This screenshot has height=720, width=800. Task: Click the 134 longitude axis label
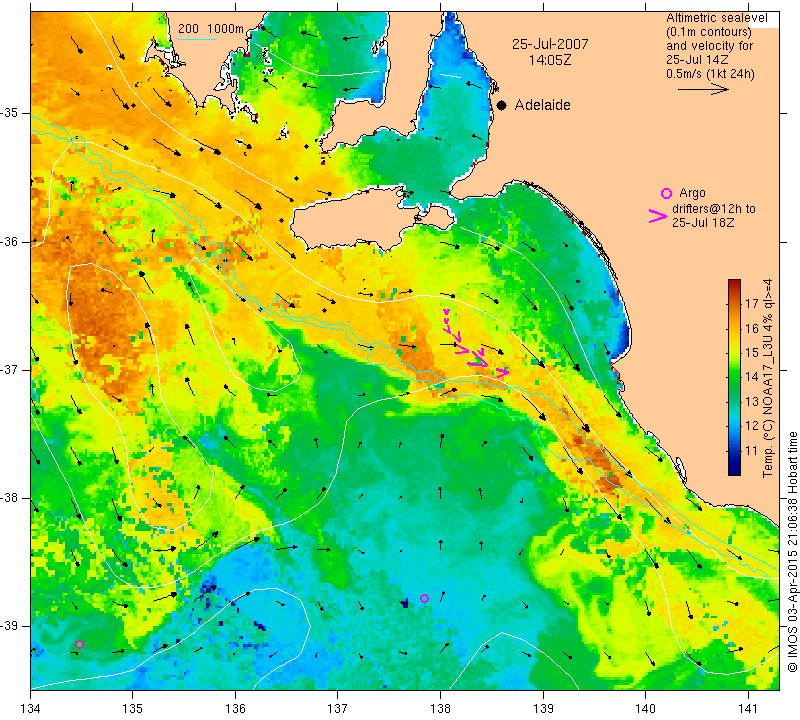click(x=31, y=708)
